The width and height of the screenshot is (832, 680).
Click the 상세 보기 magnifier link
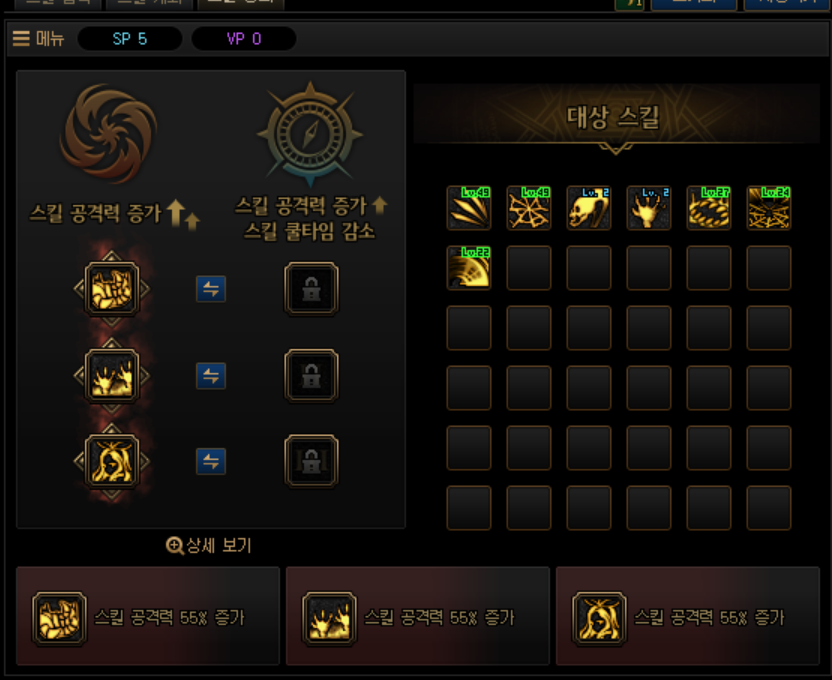click(209, 545)
